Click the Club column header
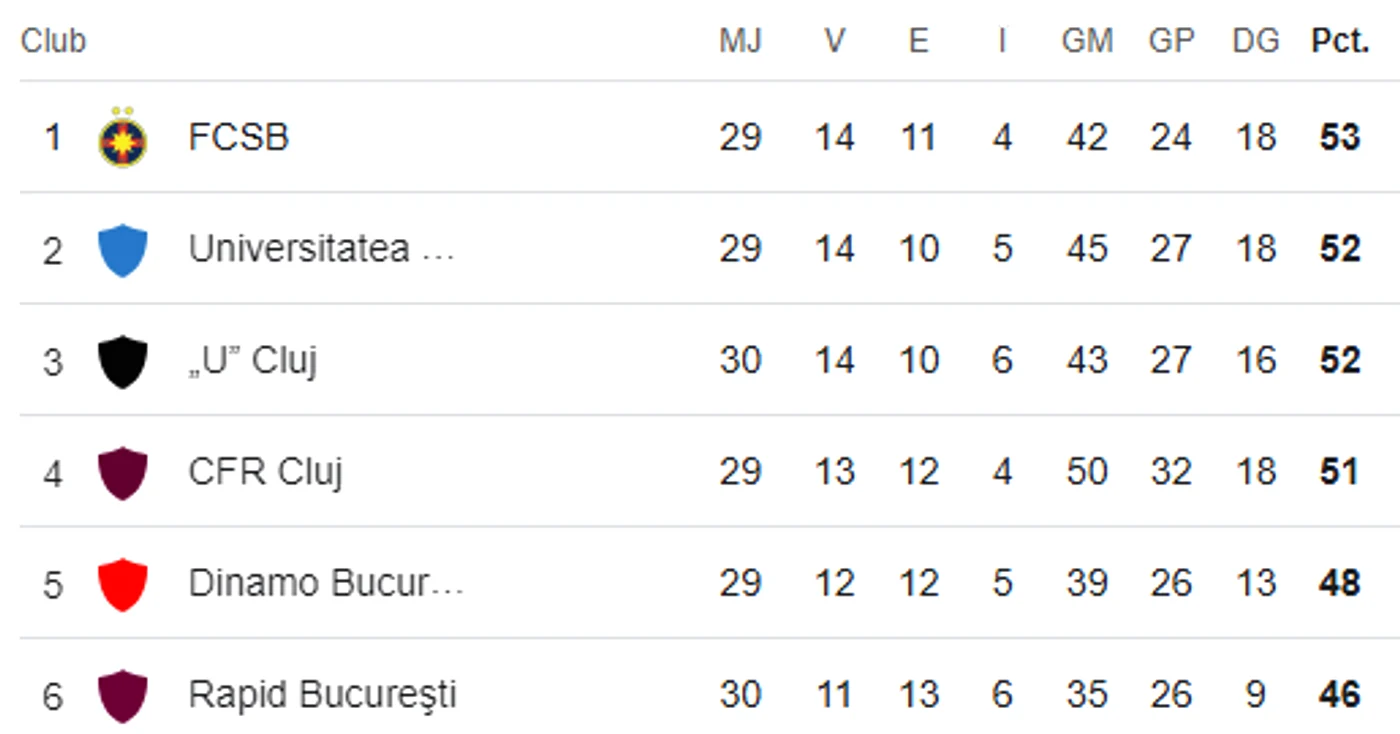The width and height of the screenshot is (1400, 734). coord(53,40)
